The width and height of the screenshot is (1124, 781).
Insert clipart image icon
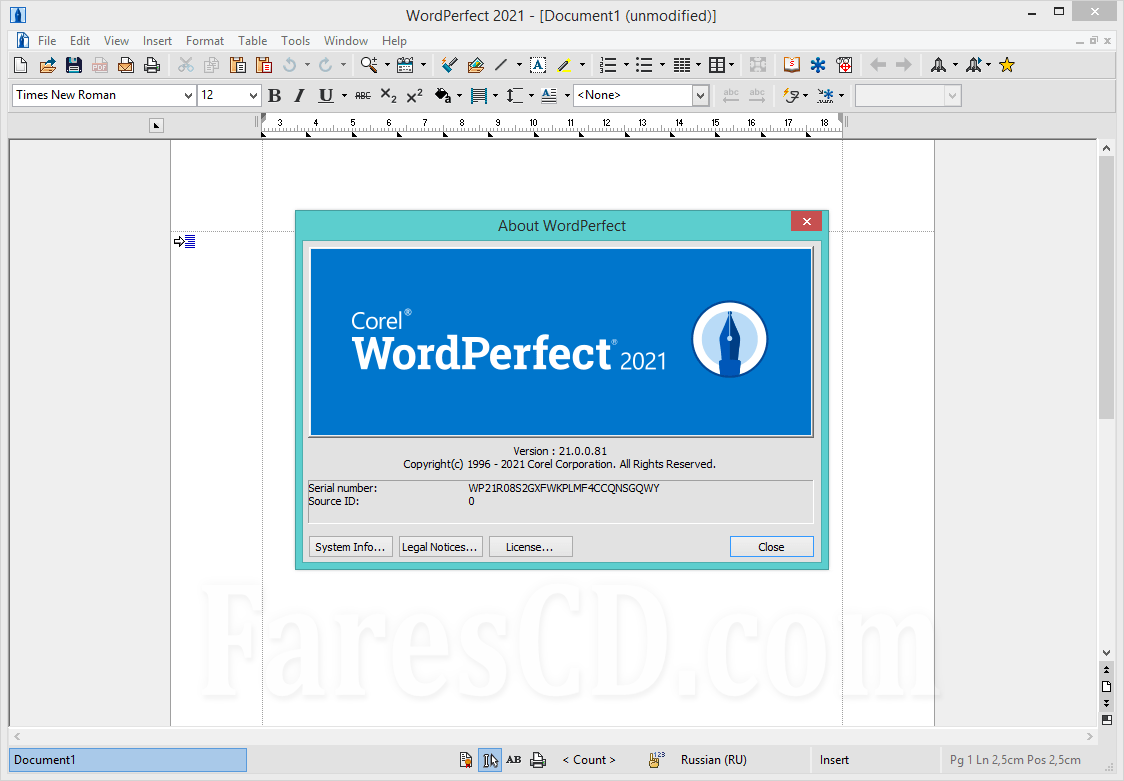pos(476,65)
